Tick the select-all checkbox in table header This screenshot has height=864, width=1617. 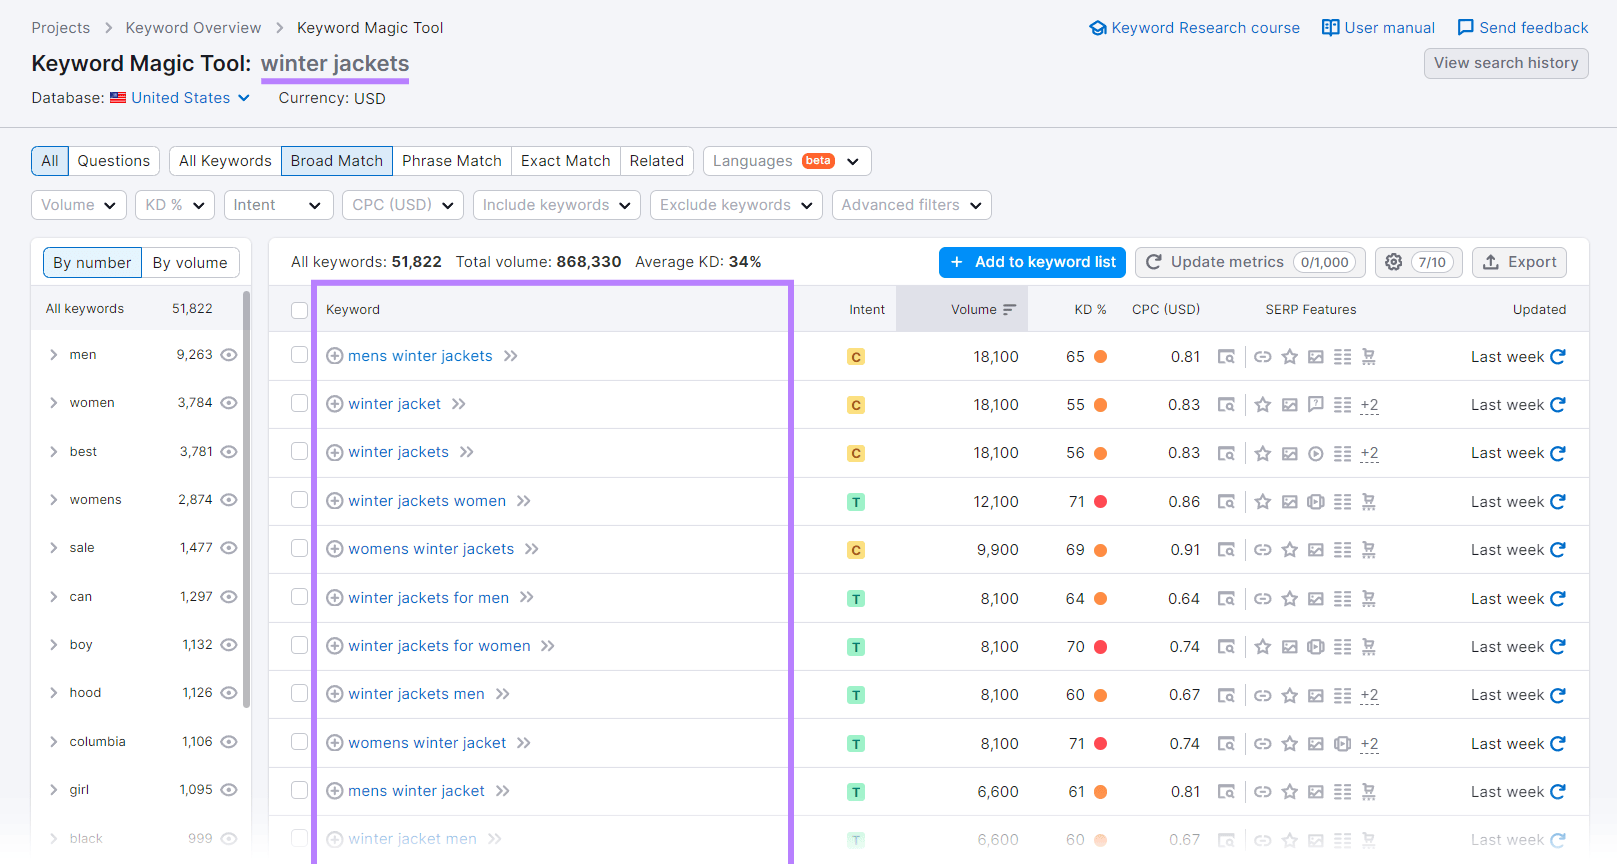coord(299,310)
